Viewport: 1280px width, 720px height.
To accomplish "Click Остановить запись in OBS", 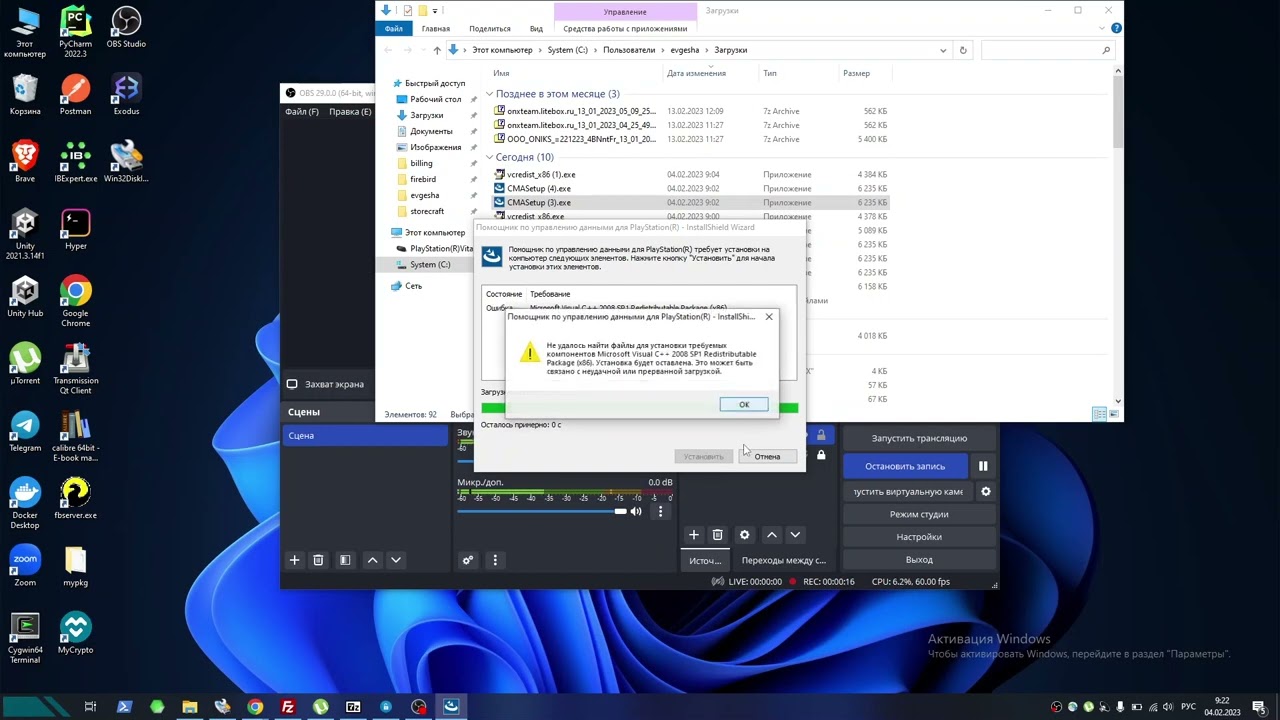I will (x=905, y=466).
